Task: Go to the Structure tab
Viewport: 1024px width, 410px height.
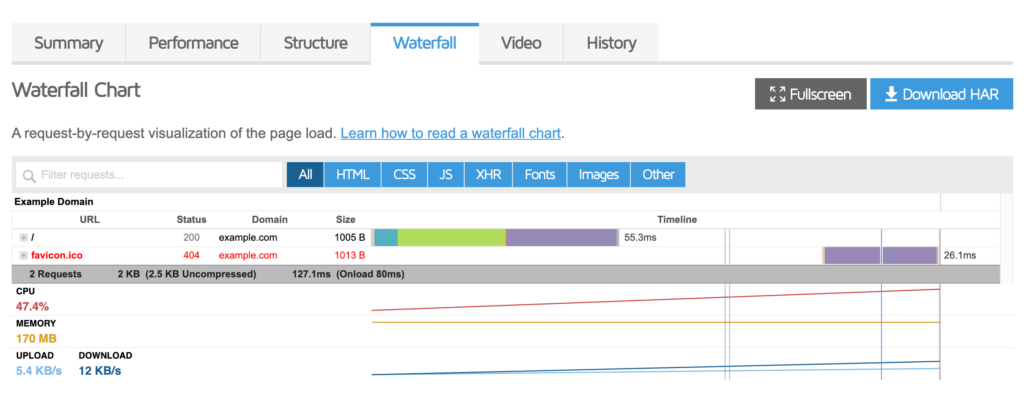Action: click(x=315, y=43)
